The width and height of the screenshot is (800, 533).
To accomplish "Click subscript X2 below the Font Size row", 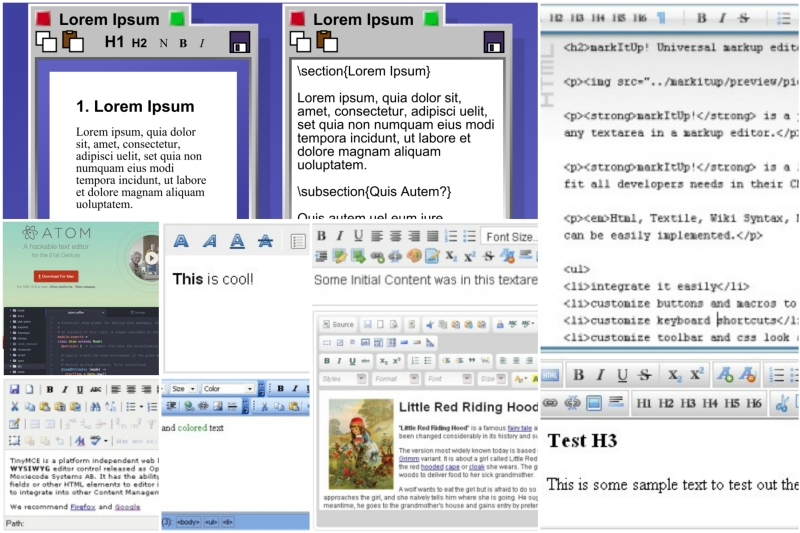I will coord(451,256).
